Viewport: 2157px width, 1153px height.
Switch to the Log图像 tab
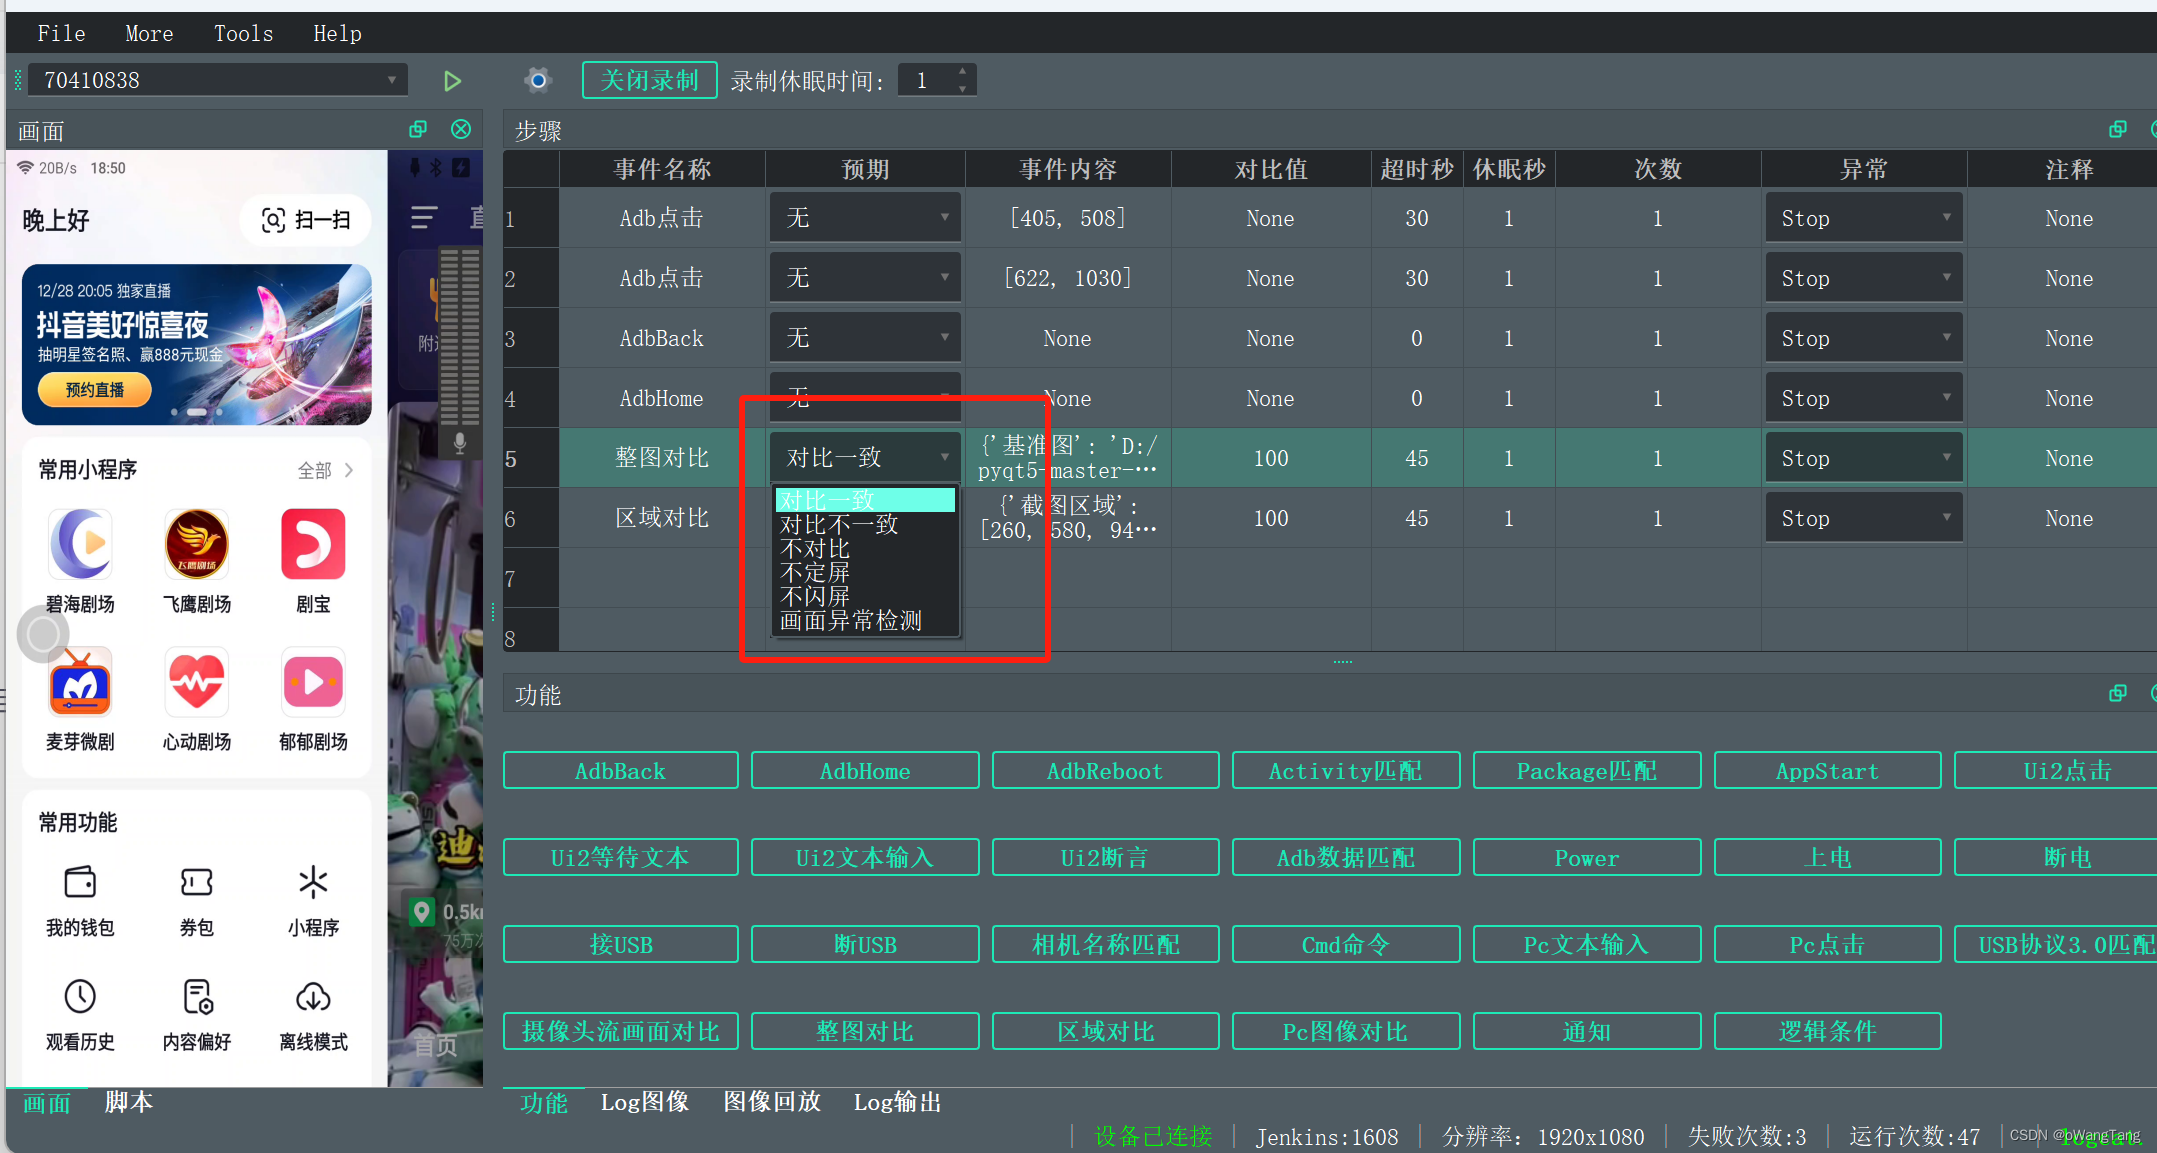click(645, 1102)
